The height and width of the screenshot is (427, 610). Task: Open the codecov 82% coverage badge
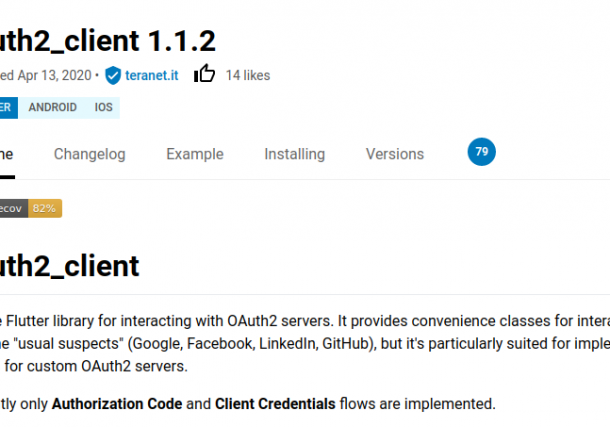click(30, 208)
